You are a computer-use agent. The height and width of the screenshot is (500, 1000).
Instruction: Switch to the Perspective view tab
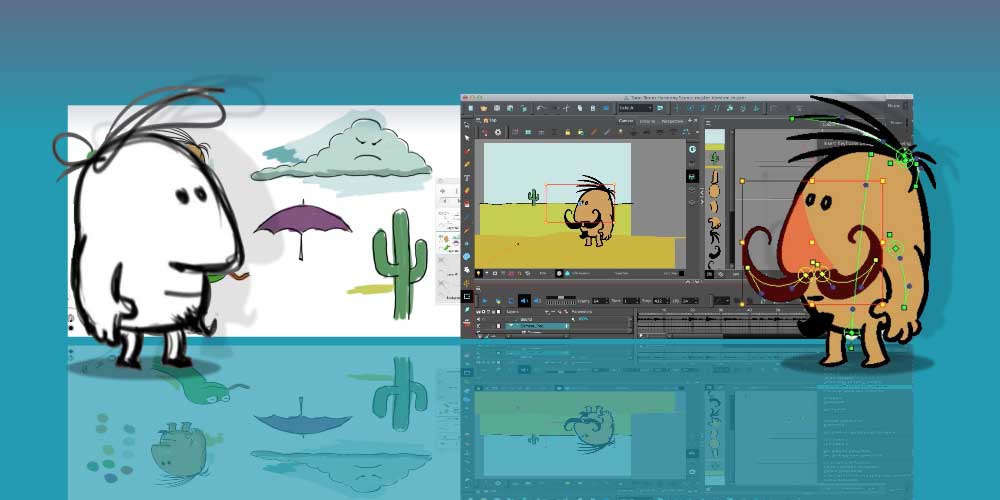click(x=672, y=121)
